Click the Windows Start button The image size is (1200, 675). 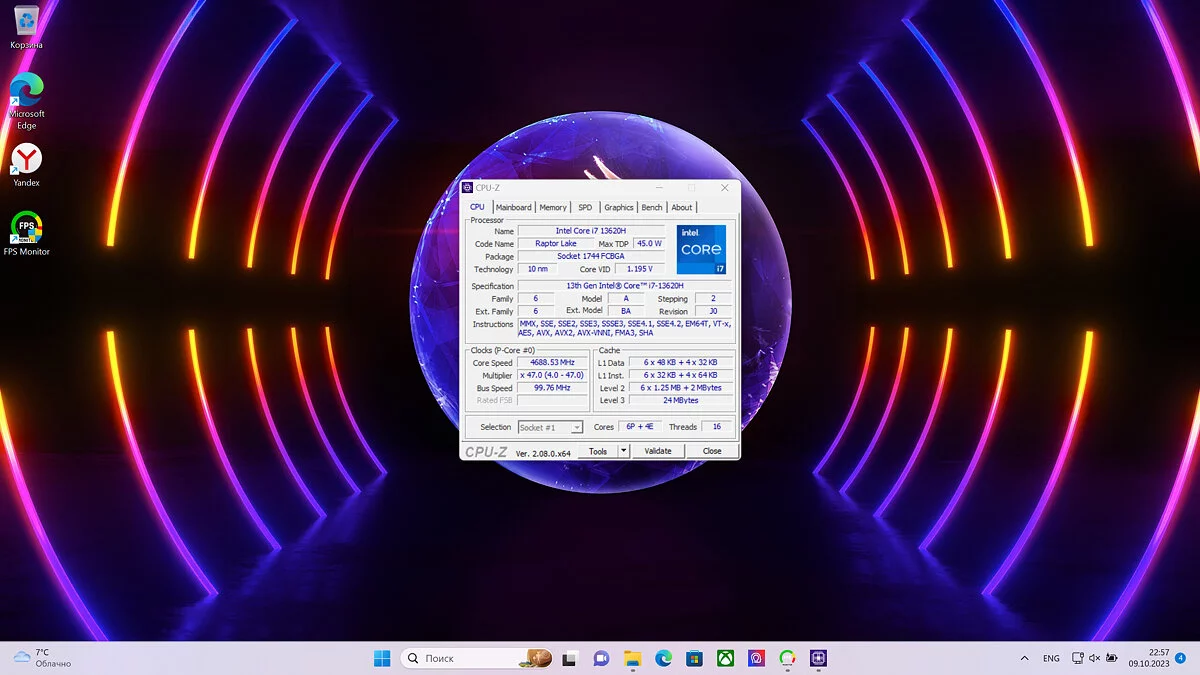pyautogui.click(x=382, y=658)
